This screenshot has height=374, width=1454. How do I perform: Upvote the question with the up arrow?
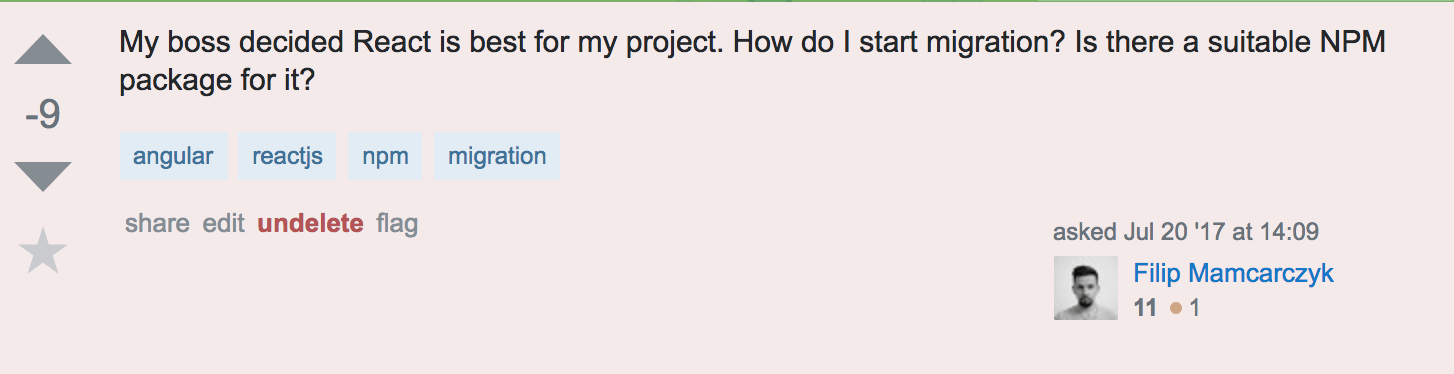click(43, 50)
